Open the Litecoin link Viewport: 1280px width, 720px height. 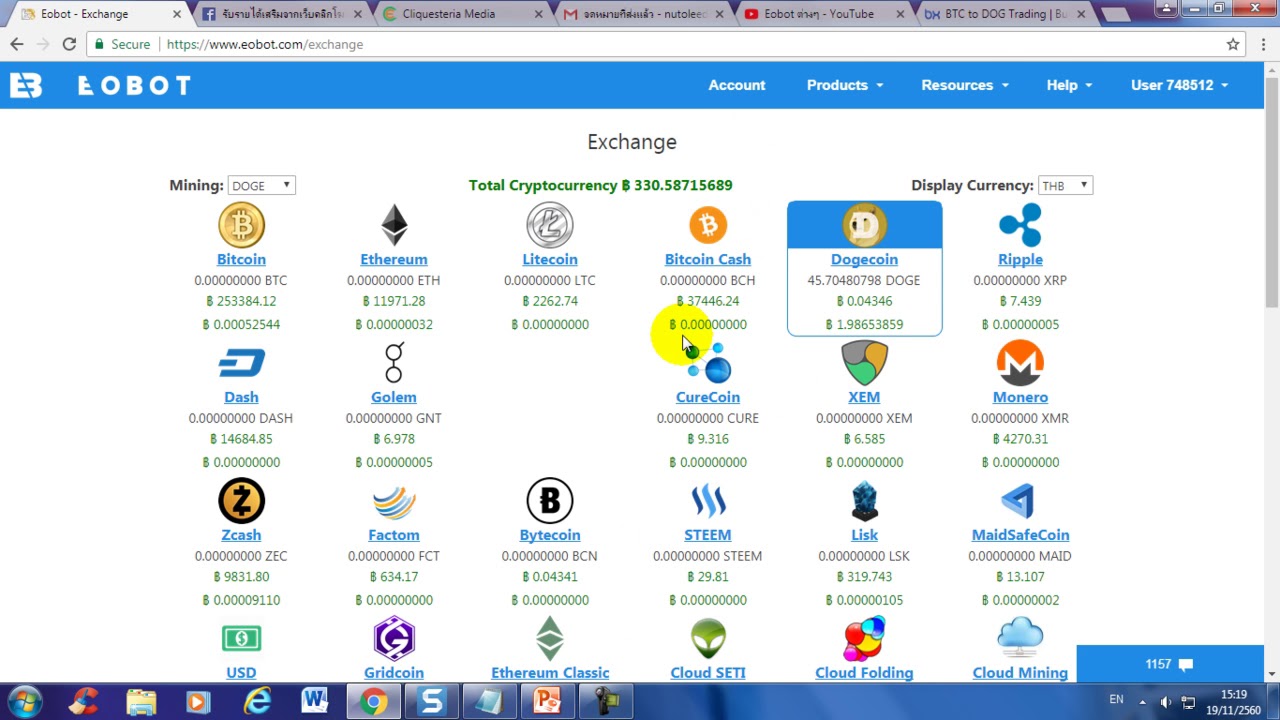tap(550, 259)
